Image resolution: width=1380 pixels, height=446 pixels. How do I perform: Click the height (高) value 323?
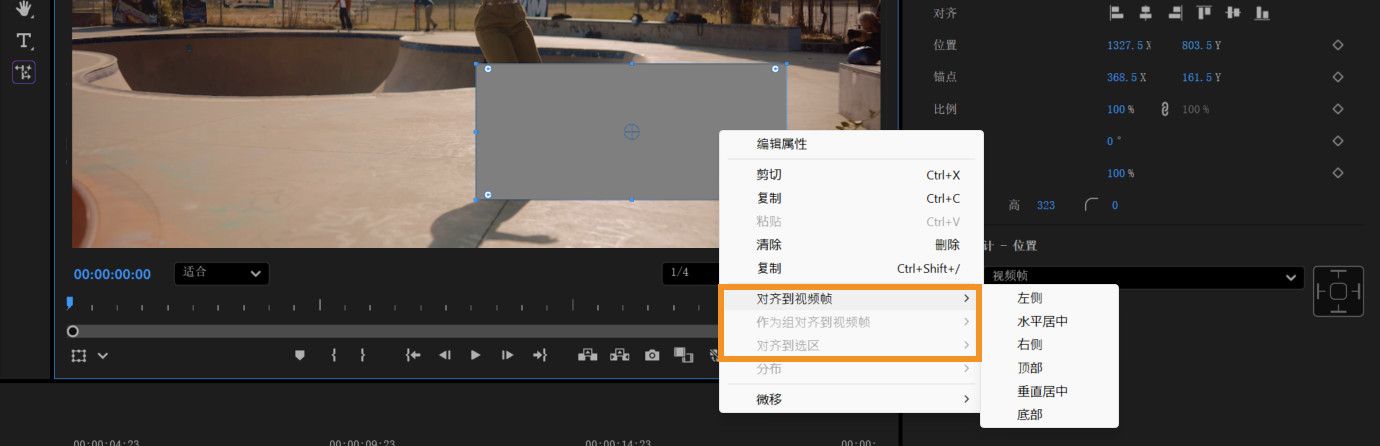[x=1046, y=205]
